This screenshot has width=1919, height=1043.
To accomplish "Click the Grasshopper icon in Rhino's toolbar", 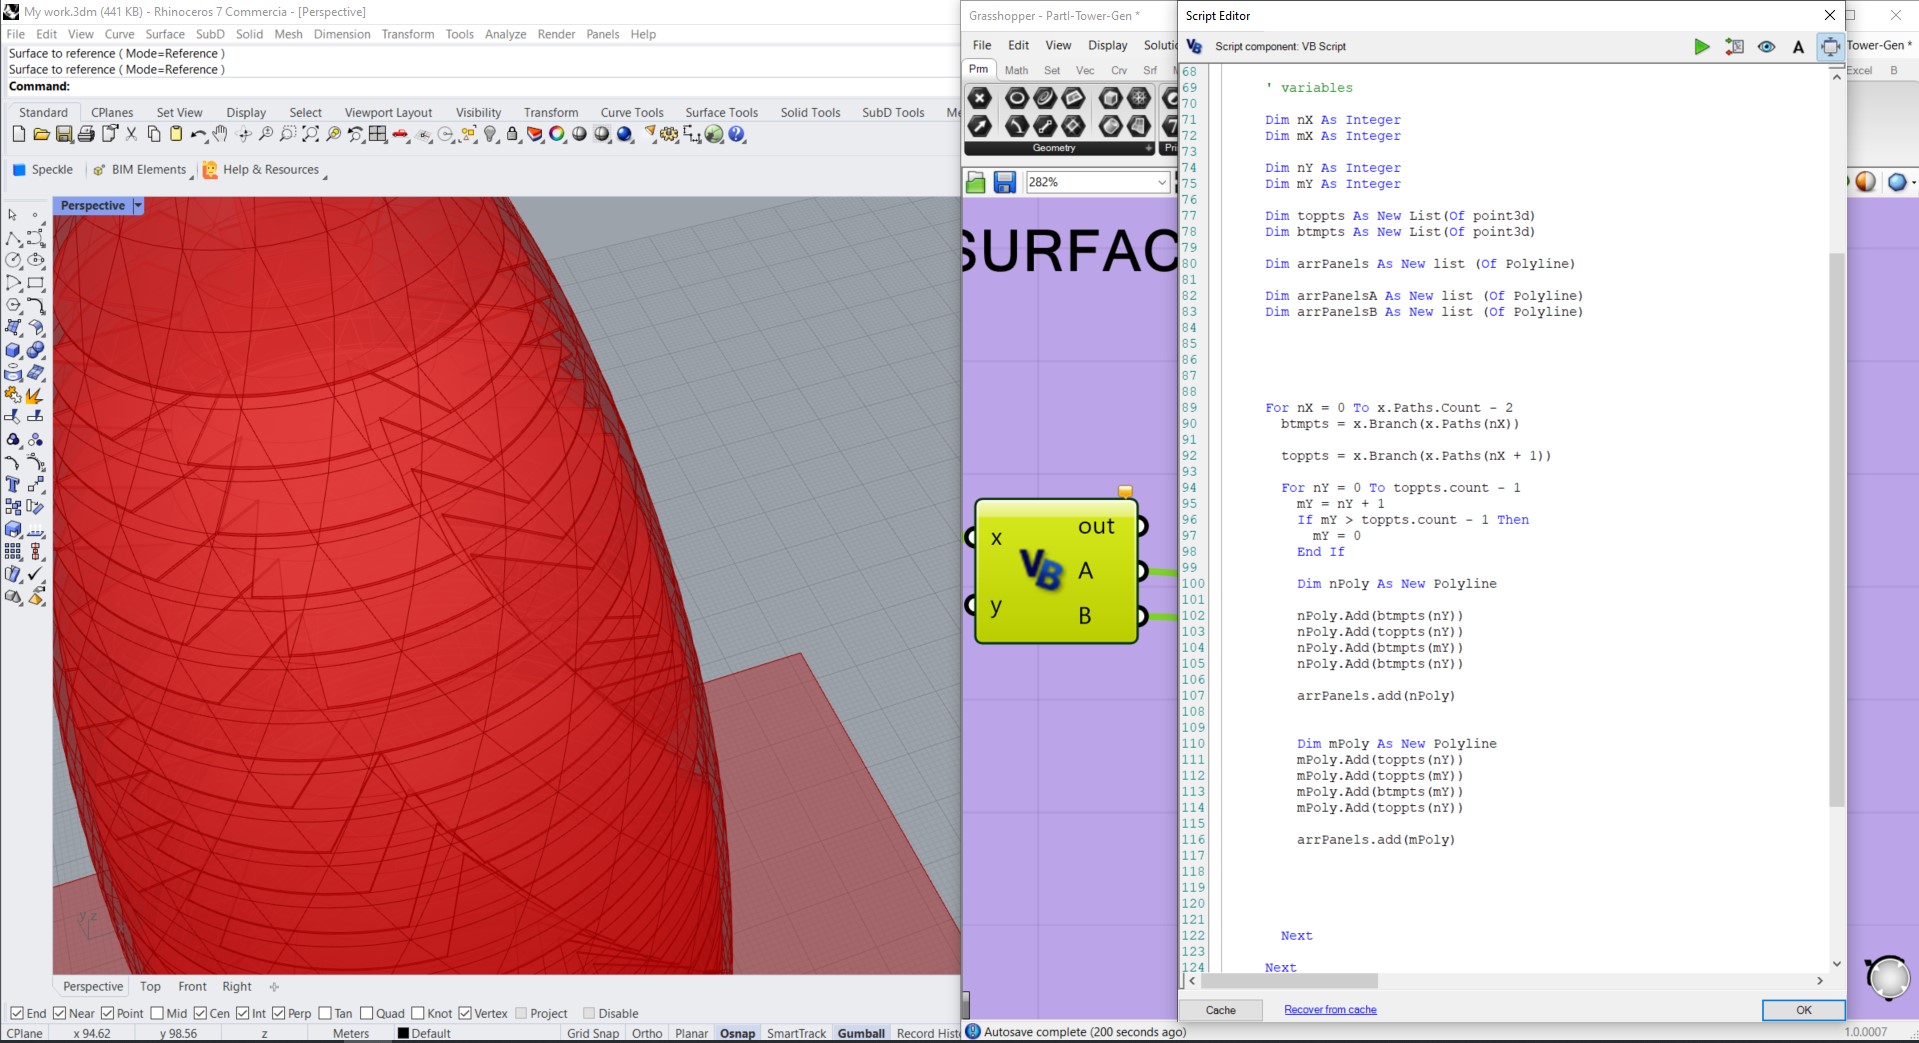I will [714, 134].
